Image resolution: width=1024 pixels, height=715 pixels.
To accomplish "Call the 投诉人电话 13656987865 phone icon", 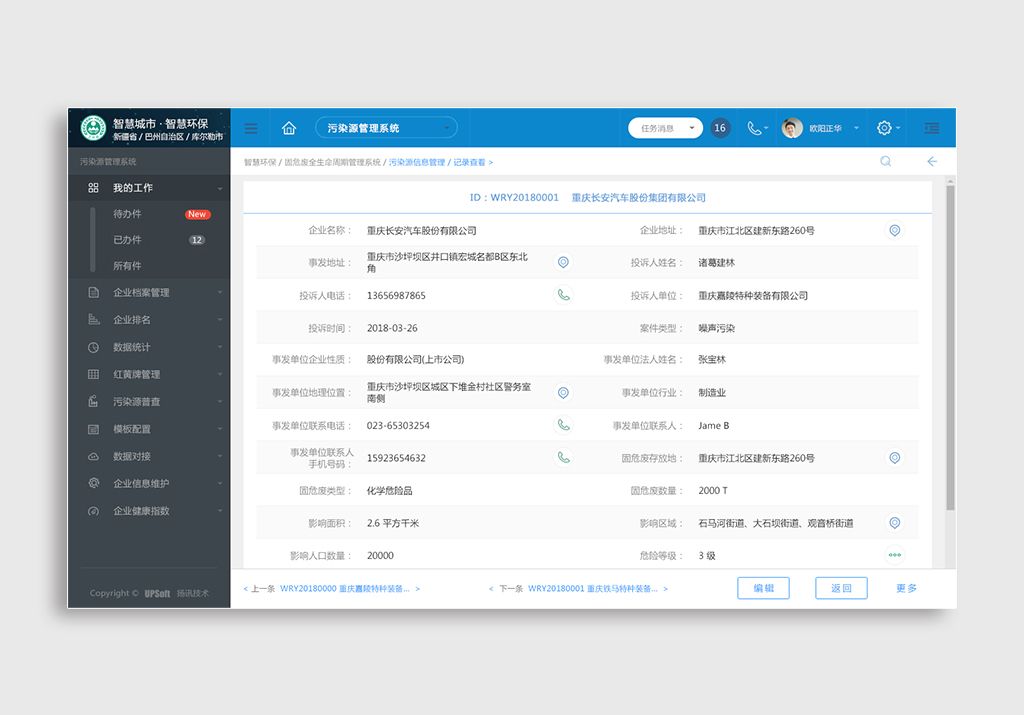I will (563, 295).
